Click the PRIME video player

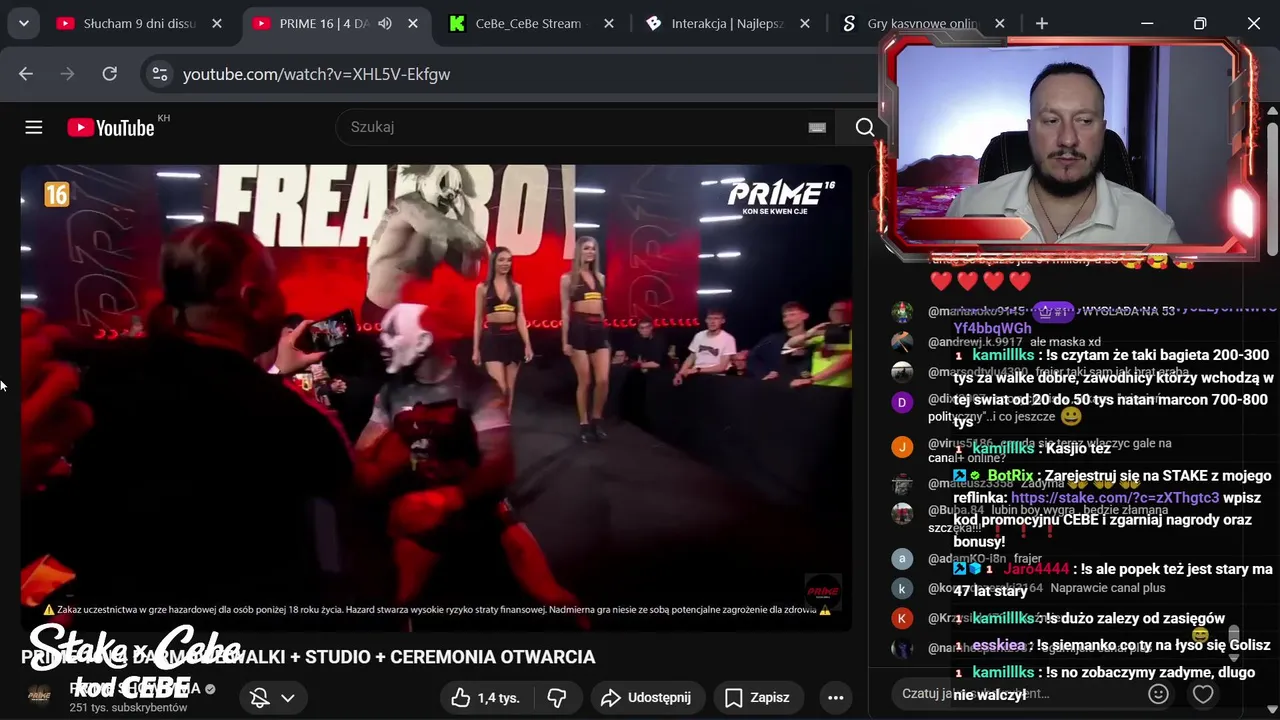click(x=436, y=398)
